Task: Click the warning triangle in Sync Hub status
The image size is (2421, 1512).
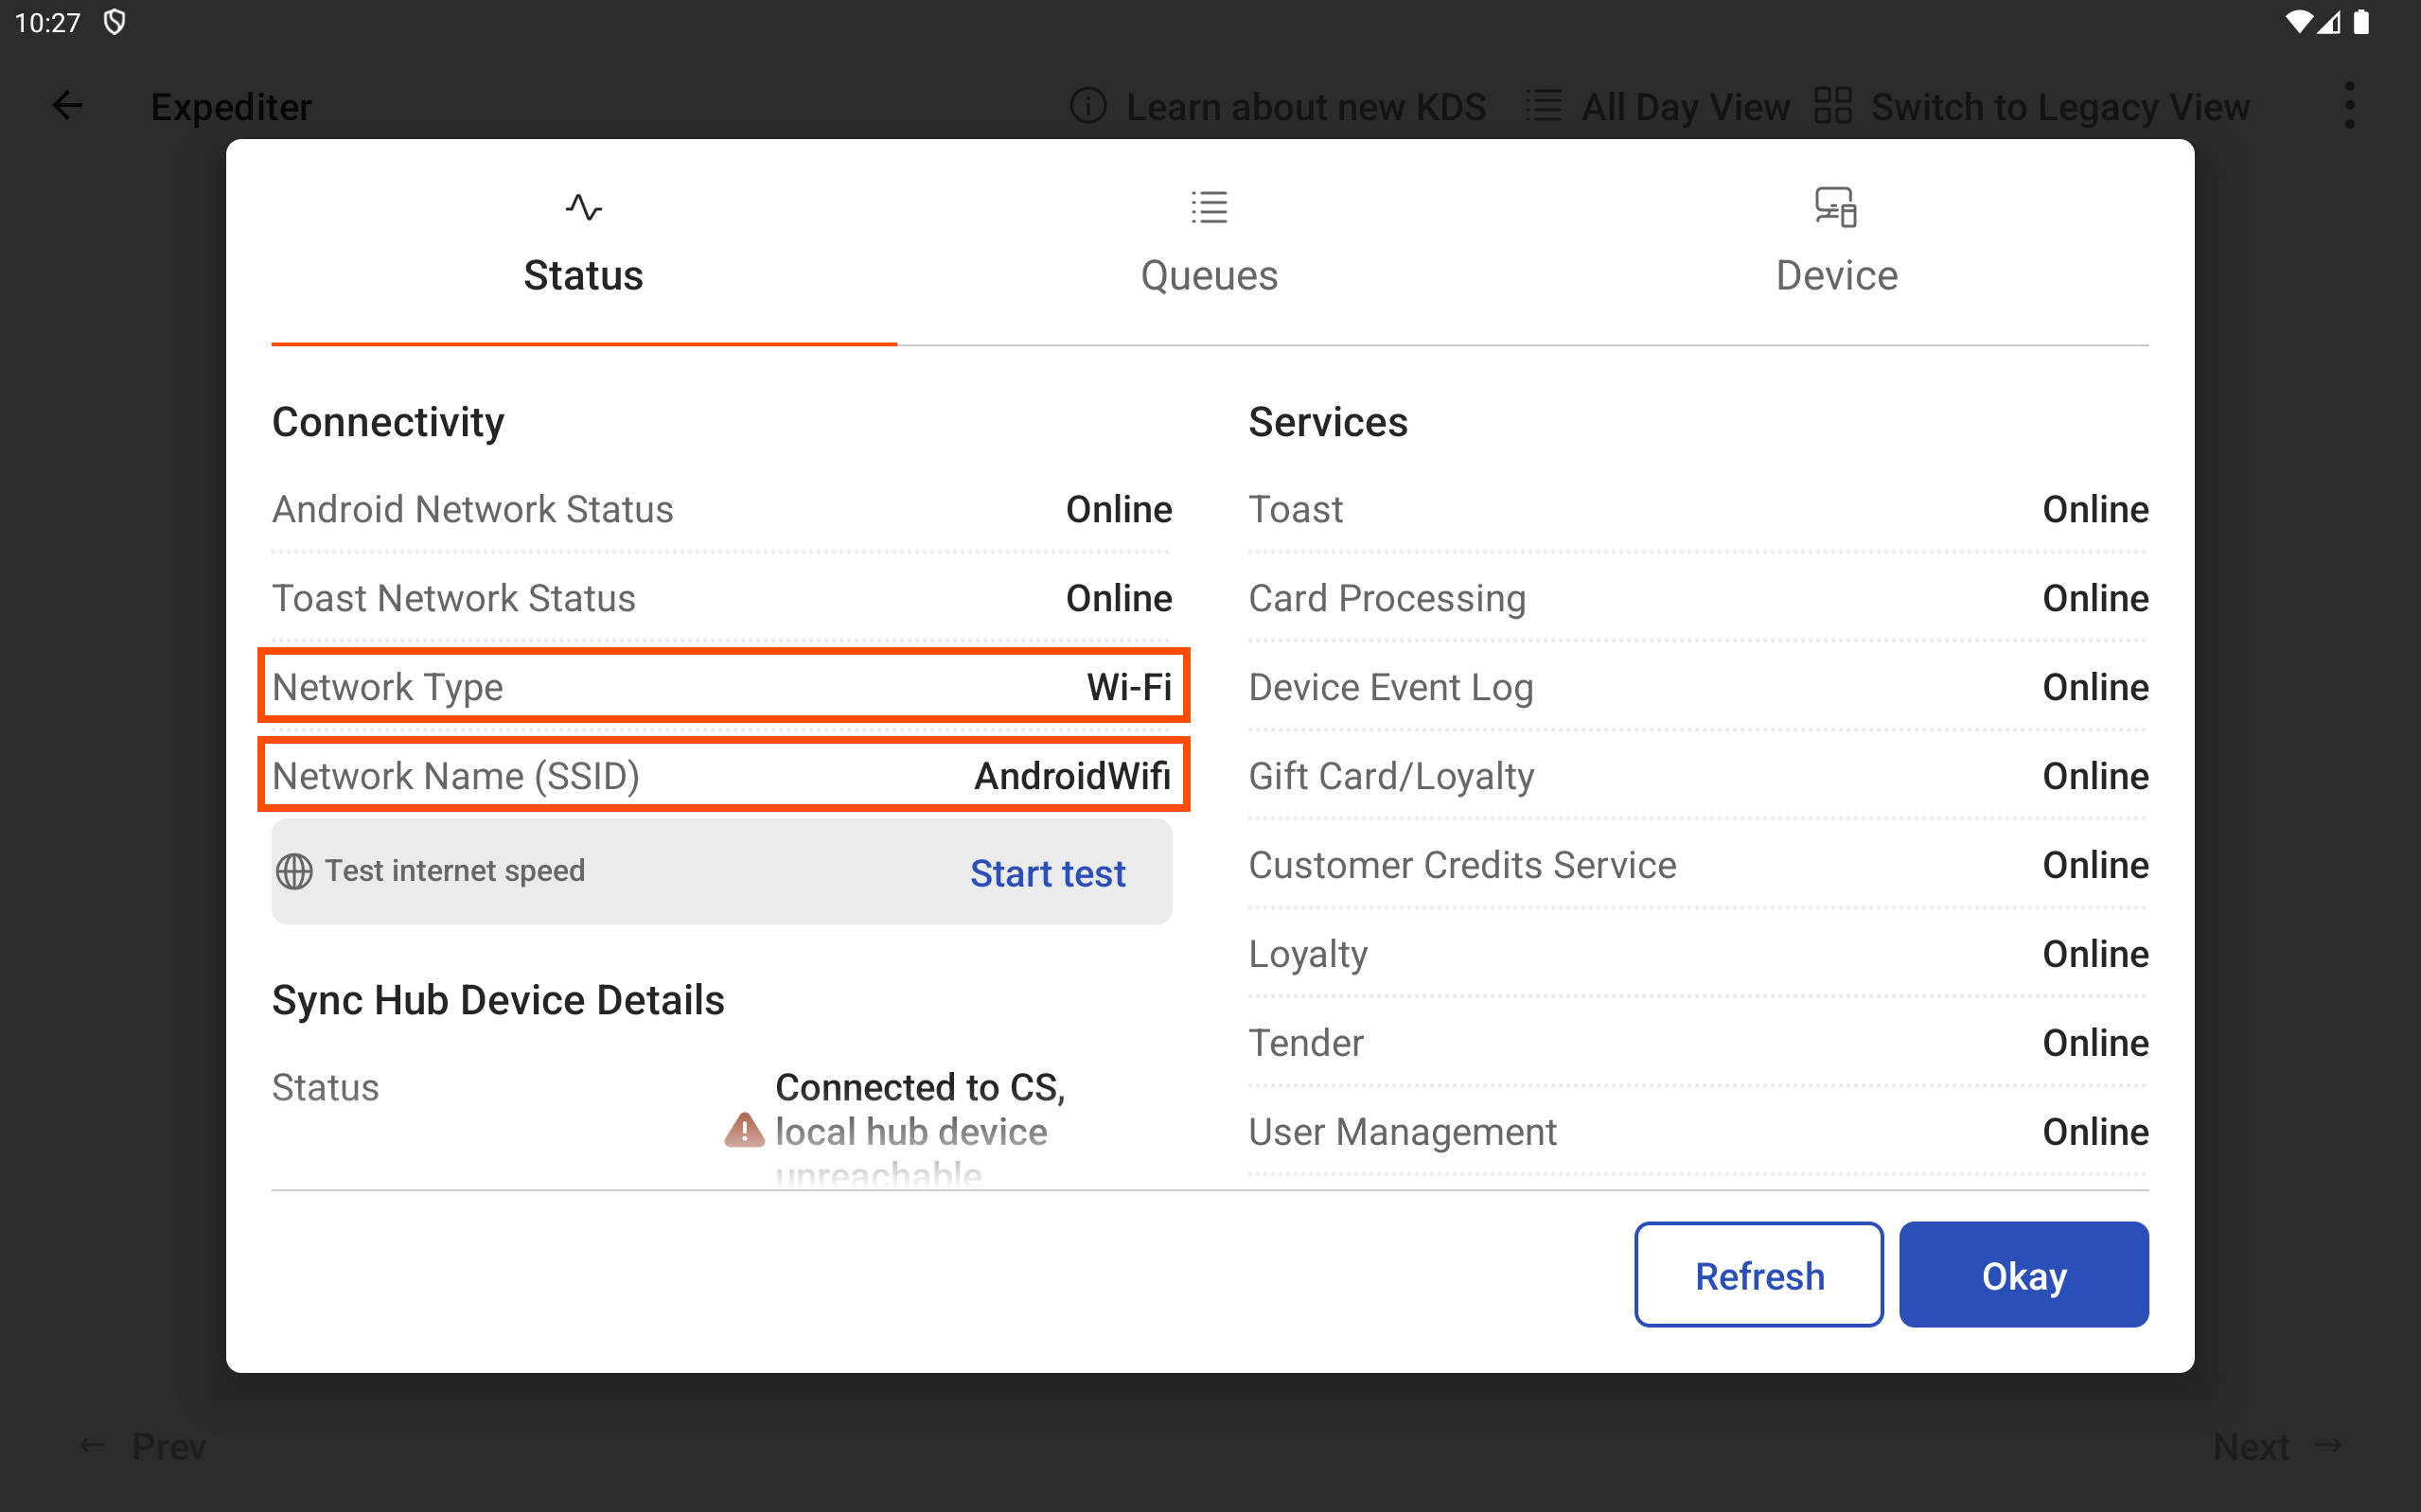Action: 744,1131
